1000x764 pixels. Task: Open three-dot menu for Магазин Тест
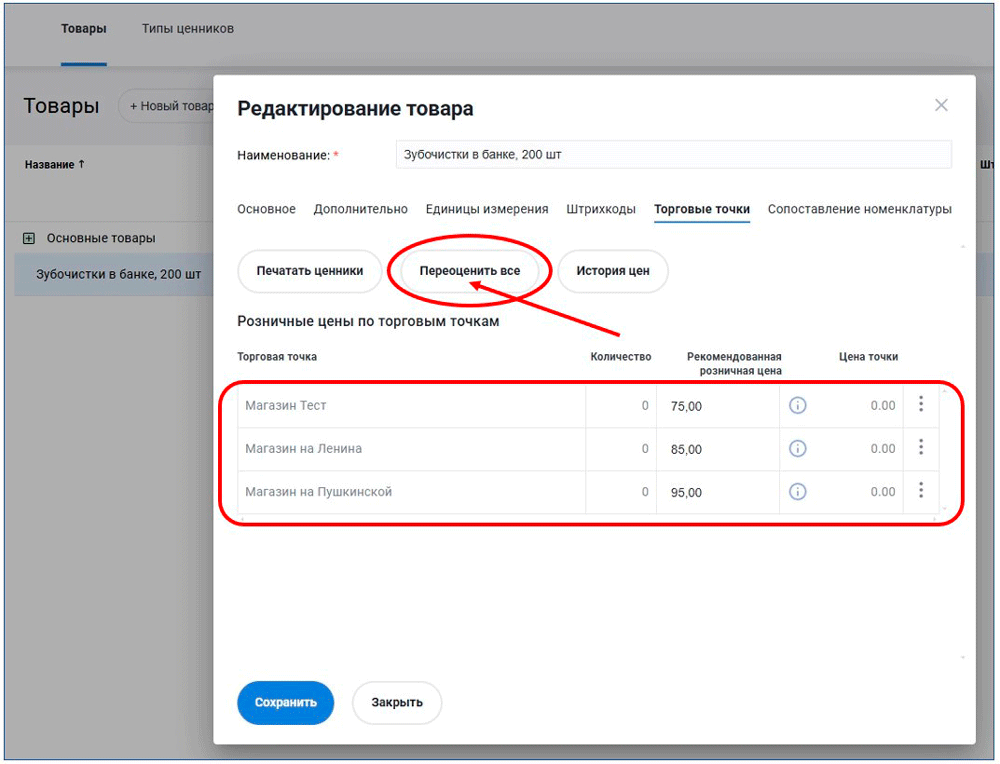pyautogui.click(x=920, y=404)
